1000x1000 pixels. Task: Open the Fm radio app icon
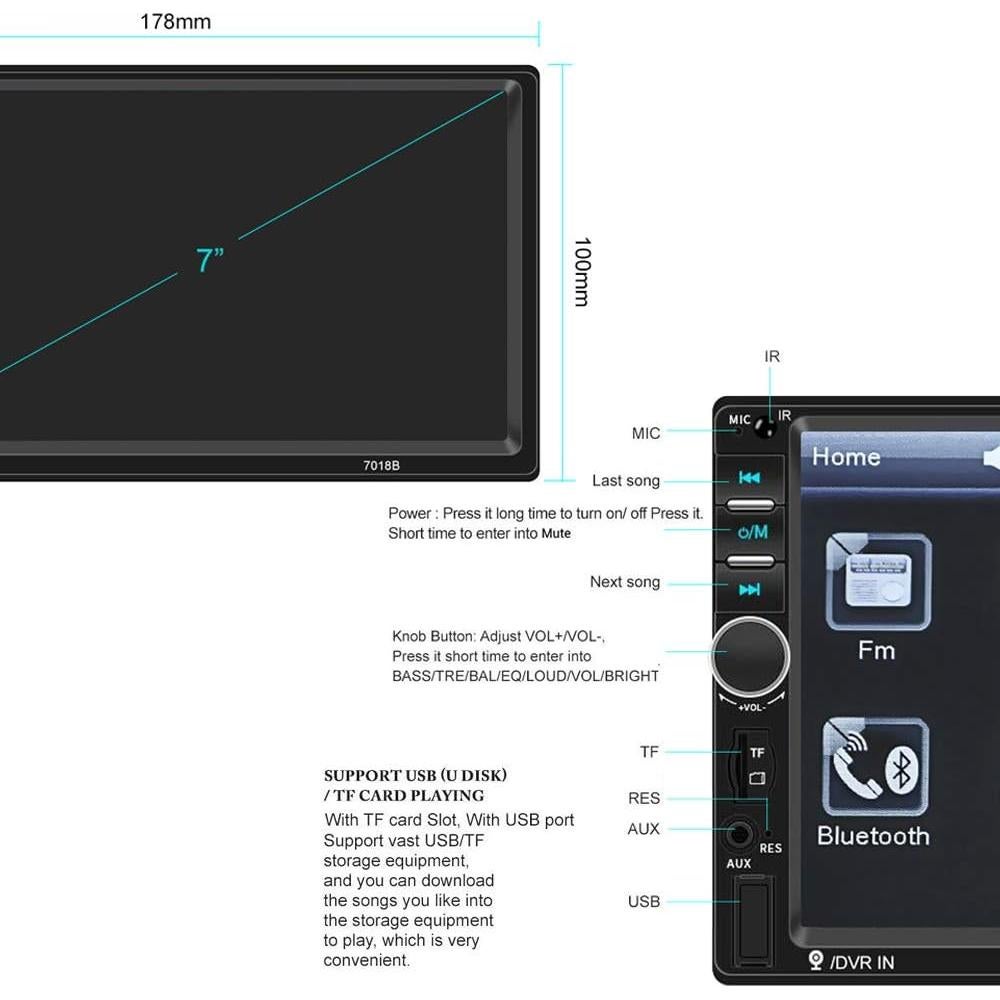(878, 583)
